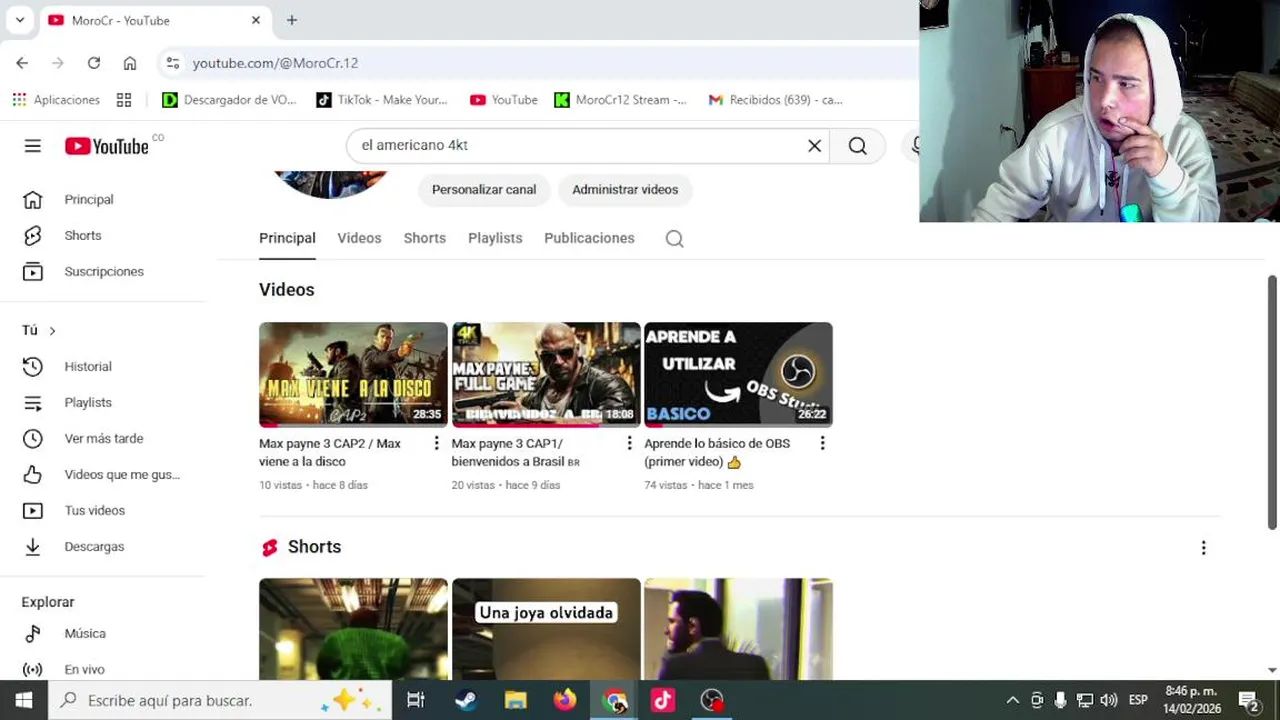Open the Windows notification center

(x=1248, y=700)
